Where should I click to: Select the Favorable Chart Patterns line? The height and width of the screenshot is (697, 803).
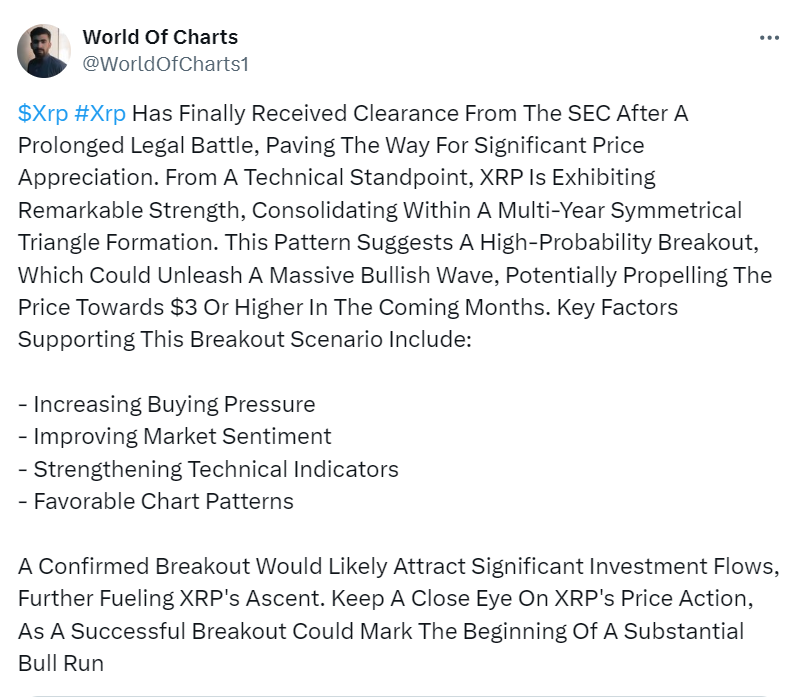point(156,501)
